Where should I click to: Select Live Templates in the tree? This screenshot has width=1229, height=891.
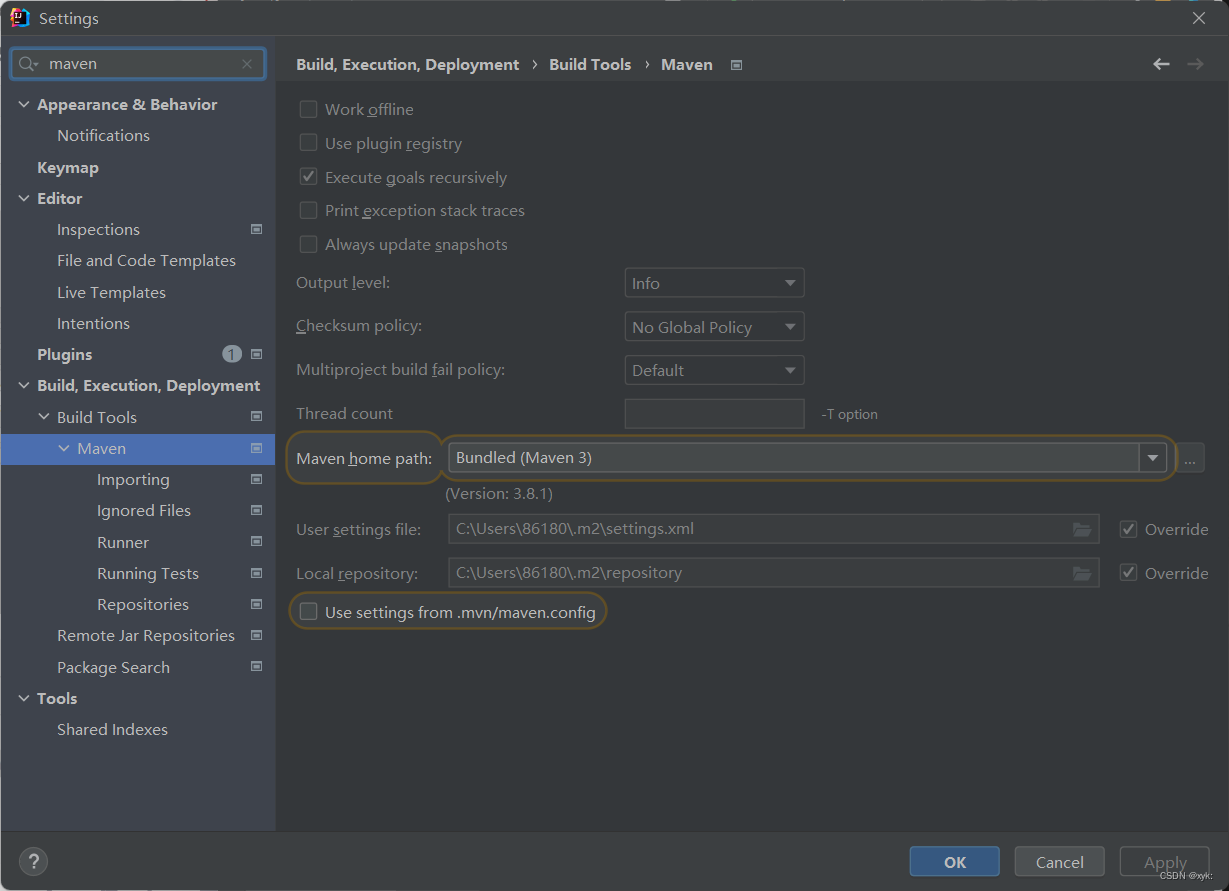click(111, 292)
